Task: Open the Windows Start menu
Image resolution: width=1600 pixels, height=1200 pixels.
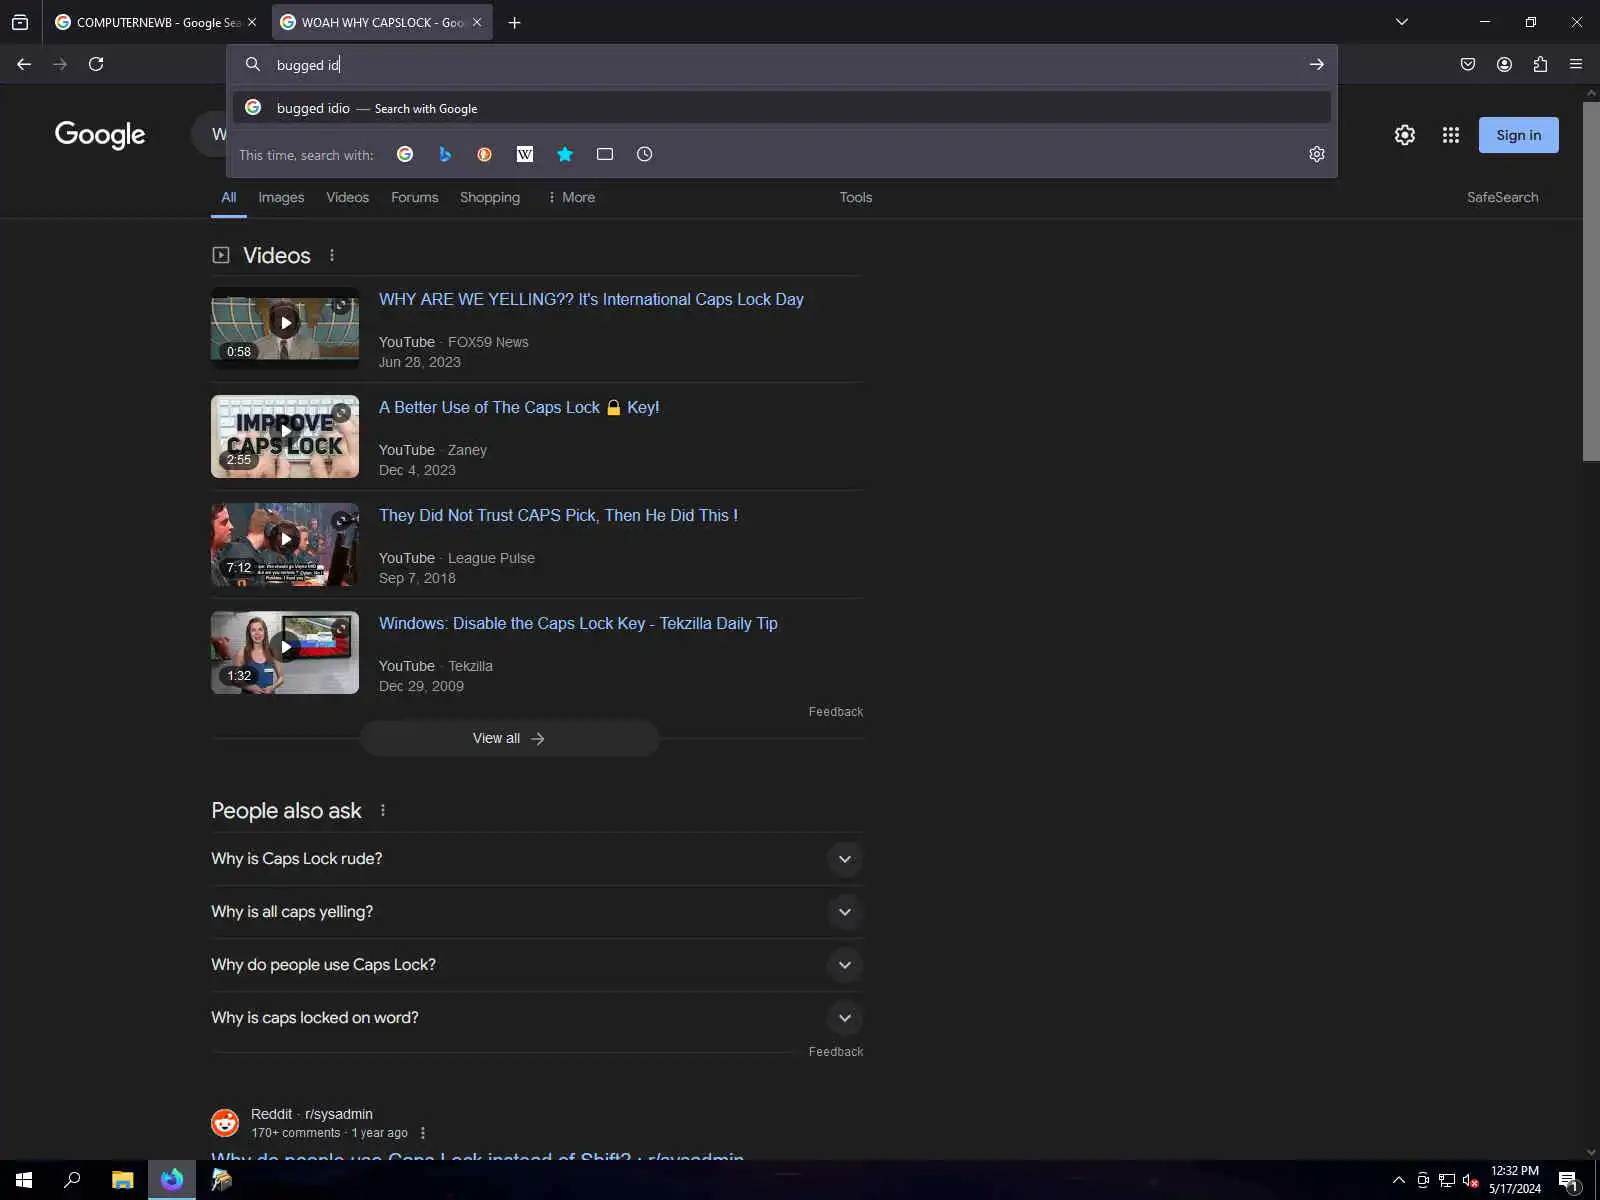Action: [24, 1180]
